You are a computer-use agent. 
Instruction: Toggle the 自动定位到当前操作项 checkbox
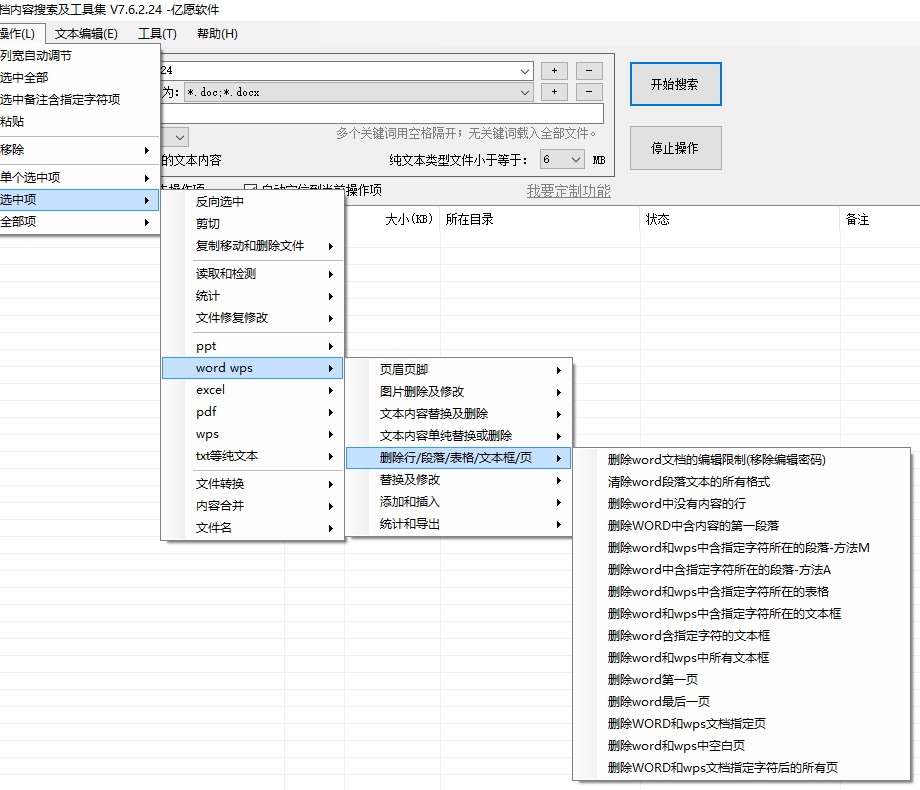[x=251, y=190]
